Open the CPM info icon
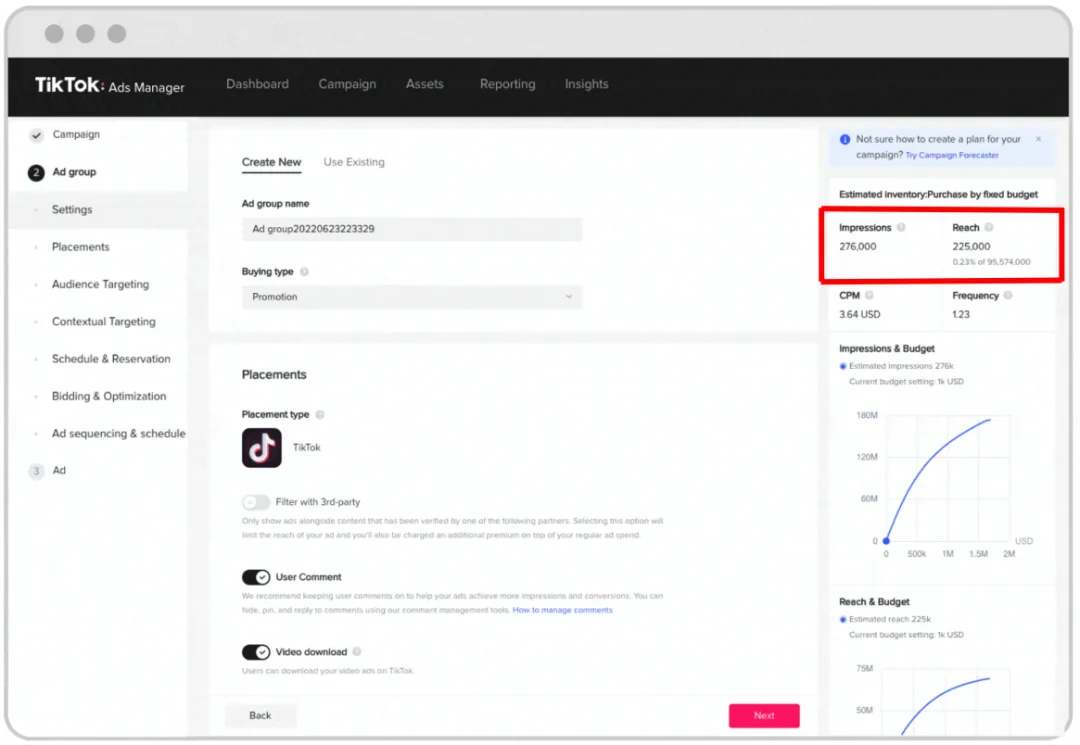The image size is (1080, 745). pyautogui.click(x=869, y=295)
